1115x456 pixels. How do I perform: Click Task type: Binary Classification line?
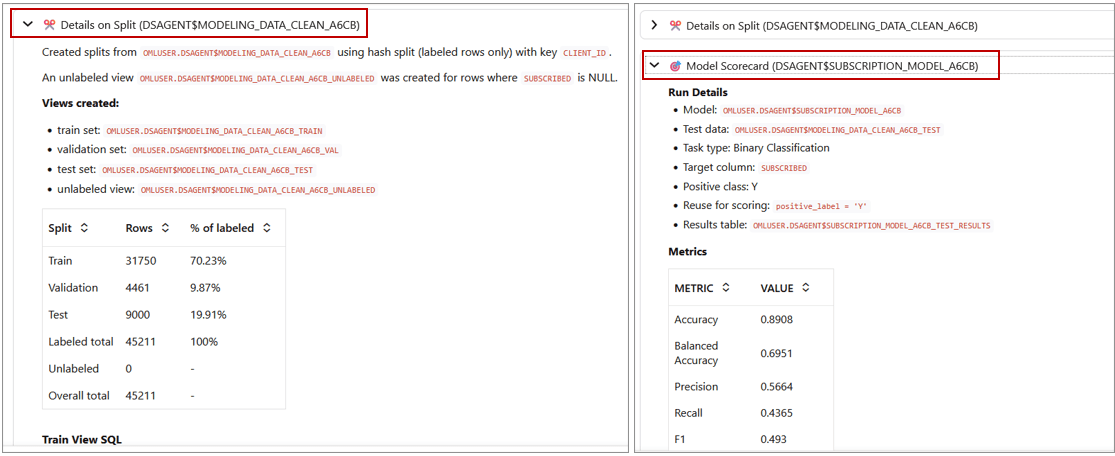756,148
